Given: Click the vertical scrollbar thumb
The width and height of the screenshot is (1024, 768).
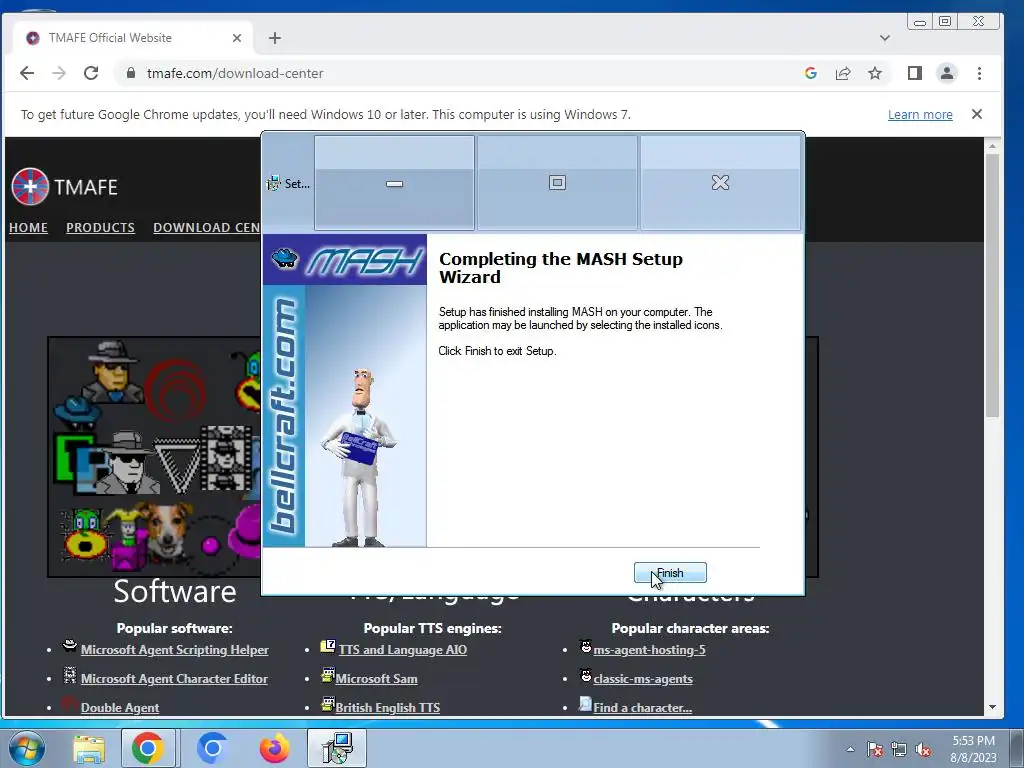Looking at the screenshot, I should click(992, 285).
